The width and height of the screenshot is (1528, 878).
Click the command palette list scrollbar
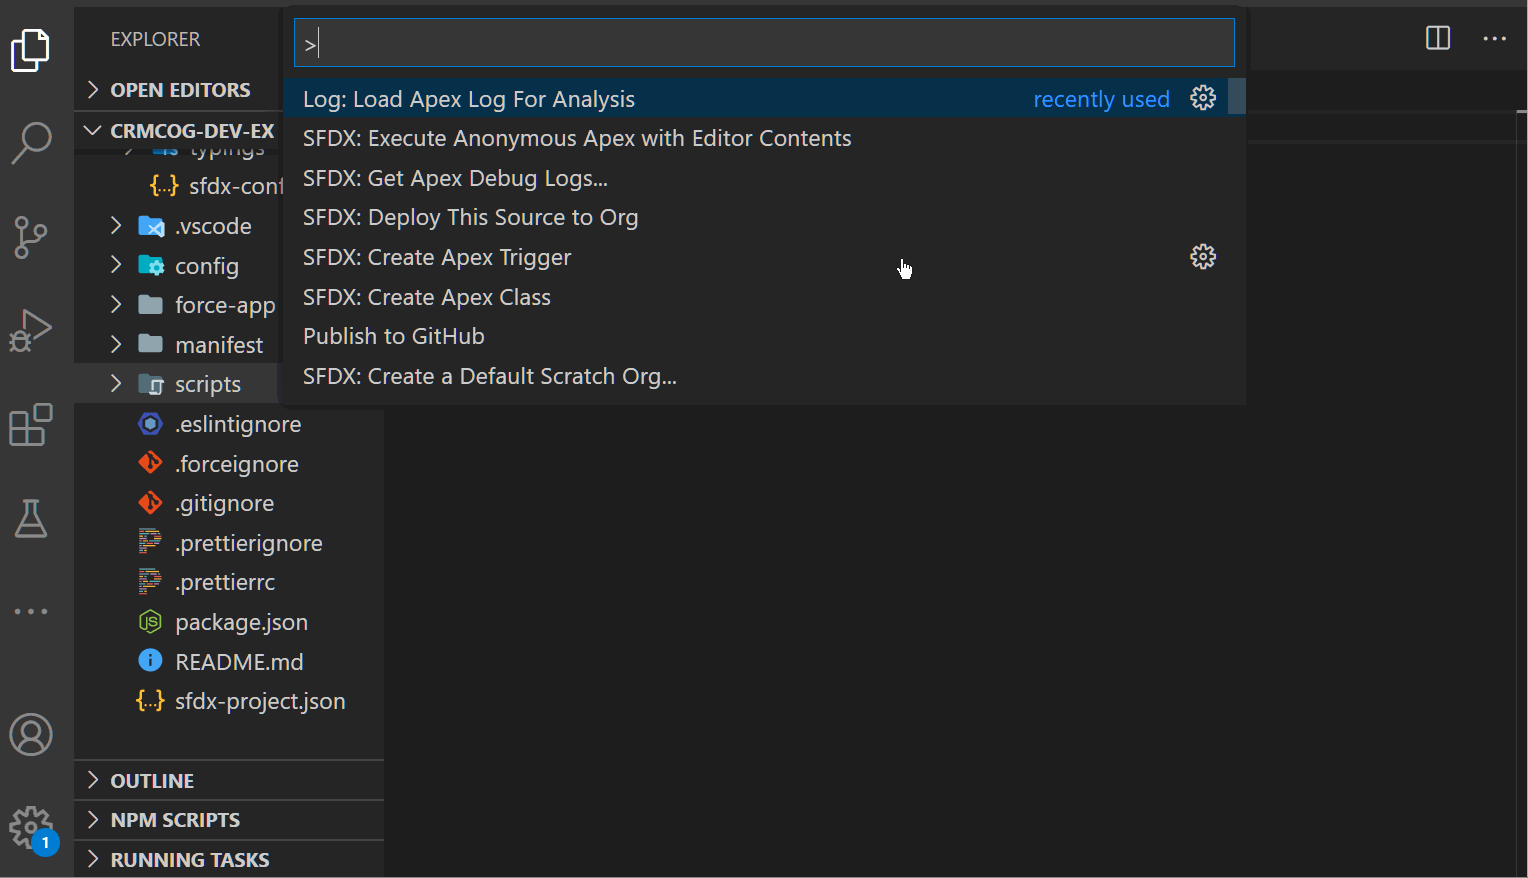[1237, 97]
